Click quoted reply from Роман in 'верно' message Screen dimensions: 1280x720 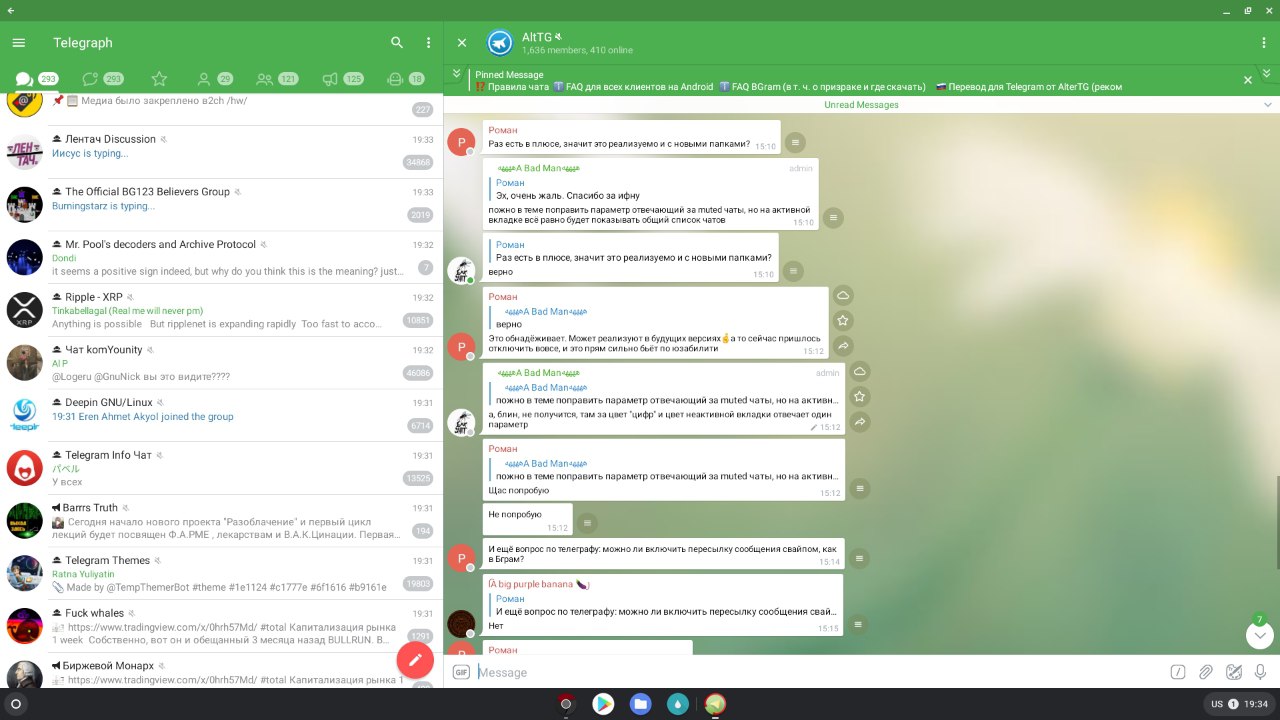[x=631, y=251]
